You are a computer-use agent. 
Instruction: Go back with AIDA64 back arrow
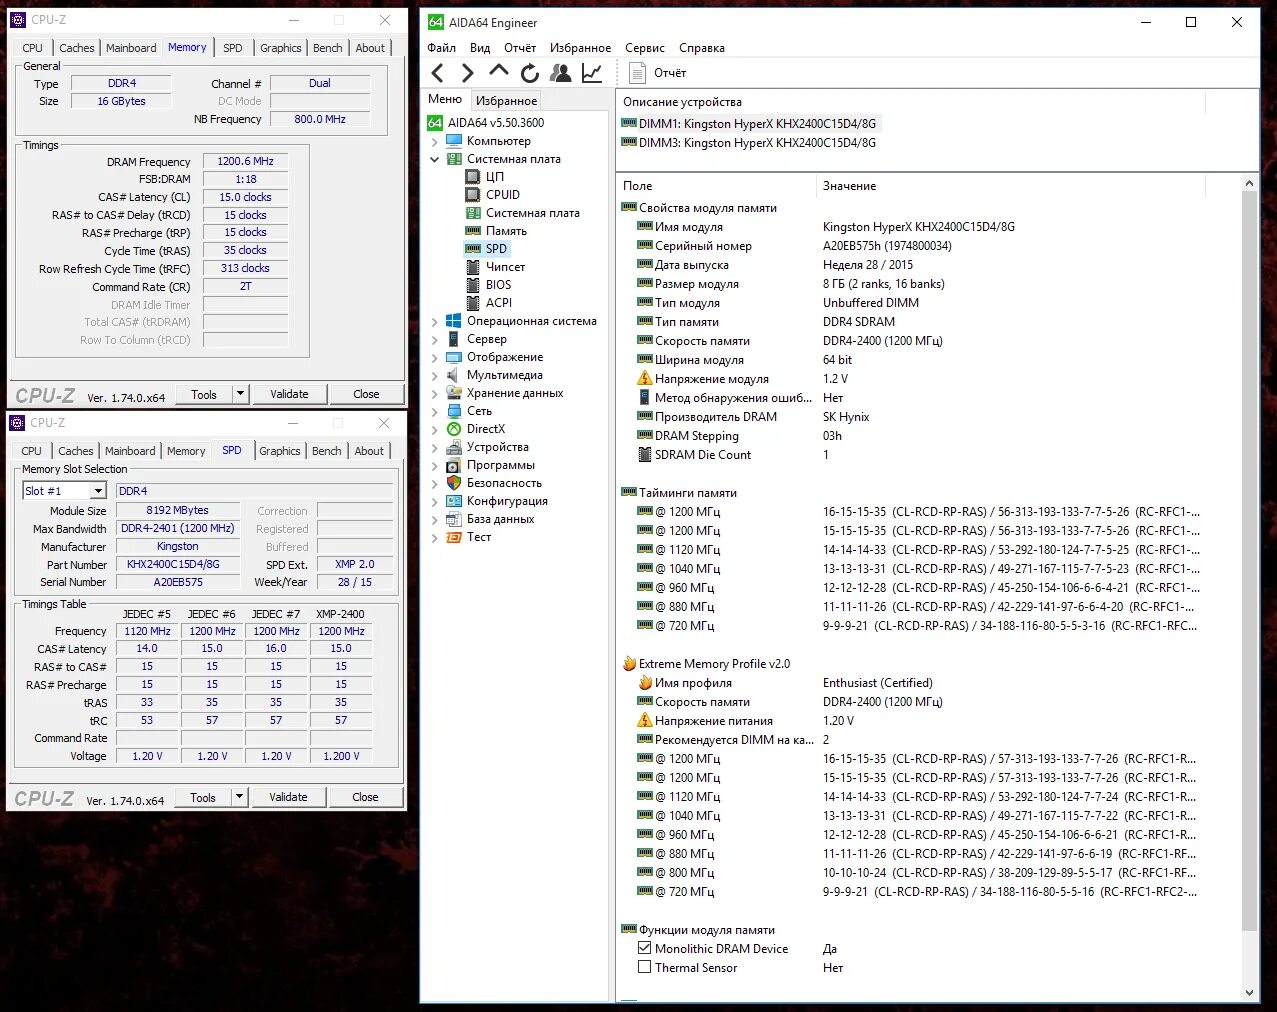point(437,72)
